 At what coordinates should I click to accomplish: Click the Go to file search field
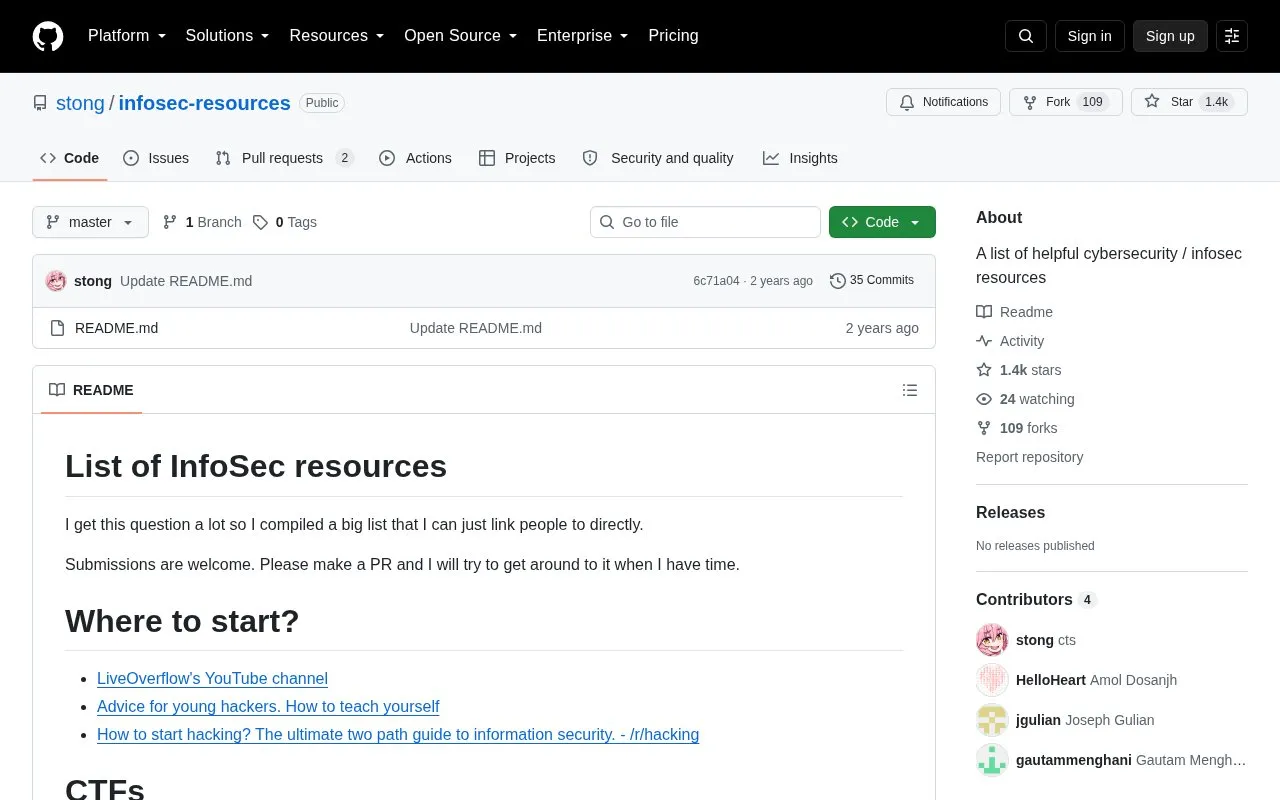[705, 222]
